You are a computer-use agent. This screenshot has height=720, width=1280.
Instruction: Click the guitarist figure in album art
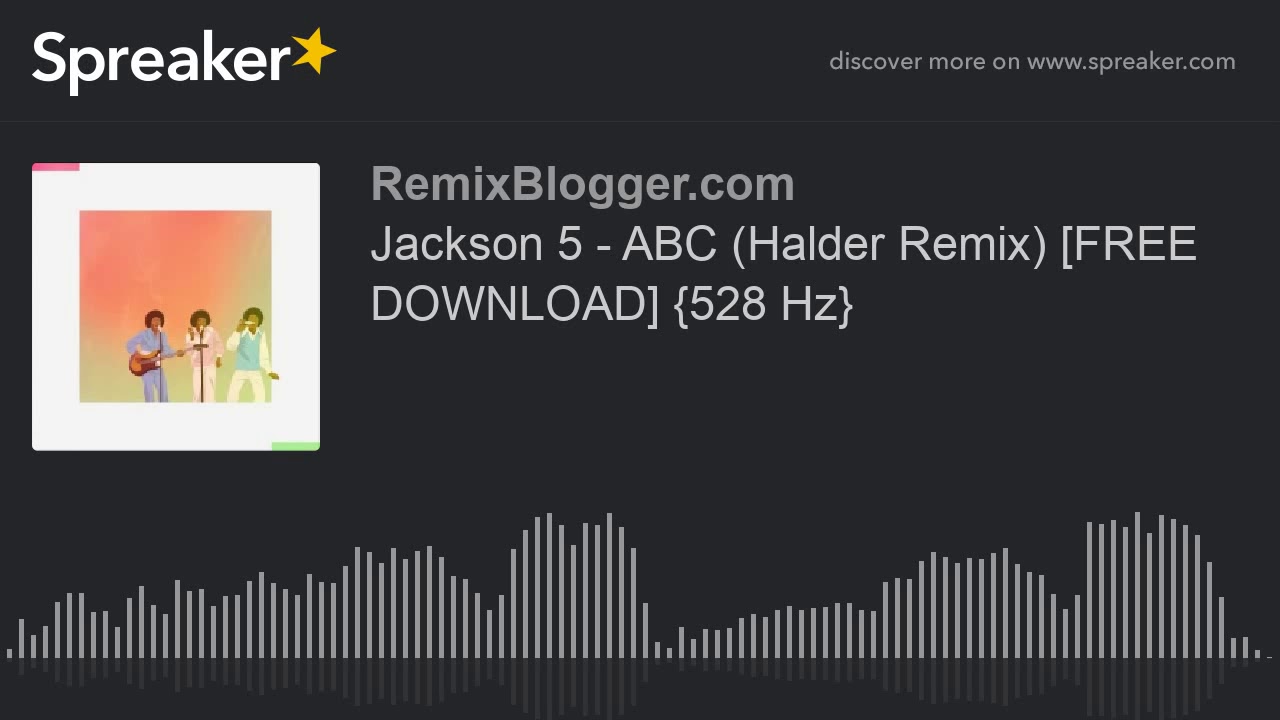(153, 356)
